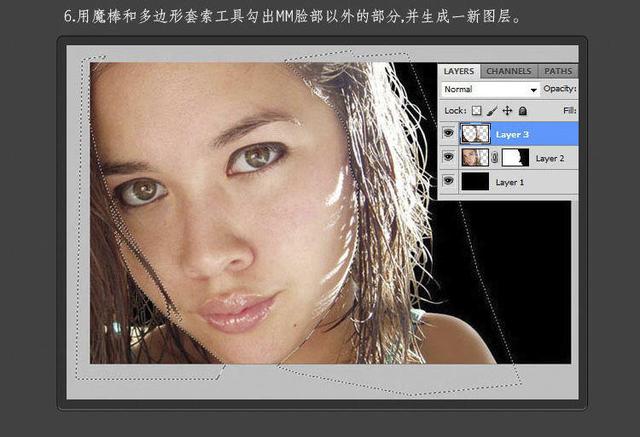Click the lock image pixels brush icon
The image size is (640, 437).
point(492,111)
